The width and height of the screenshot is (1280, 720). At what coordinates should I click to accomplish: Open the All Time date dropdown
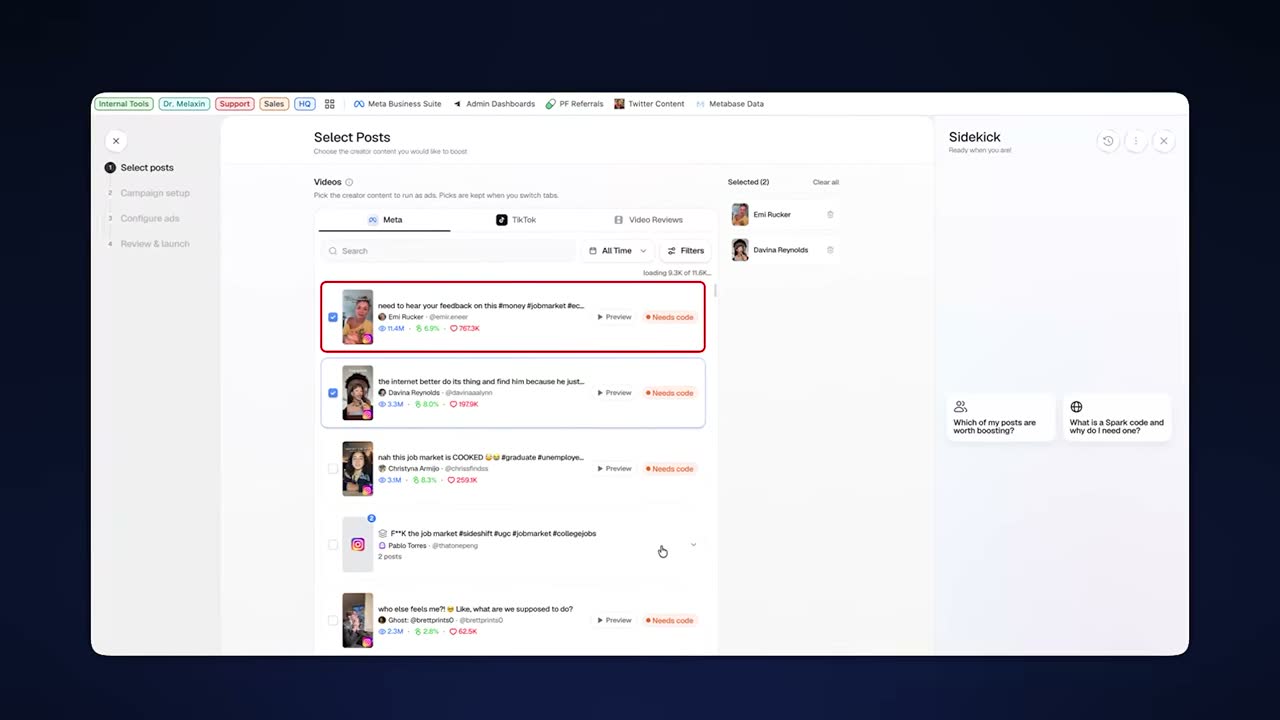click(x=617, y=251)
